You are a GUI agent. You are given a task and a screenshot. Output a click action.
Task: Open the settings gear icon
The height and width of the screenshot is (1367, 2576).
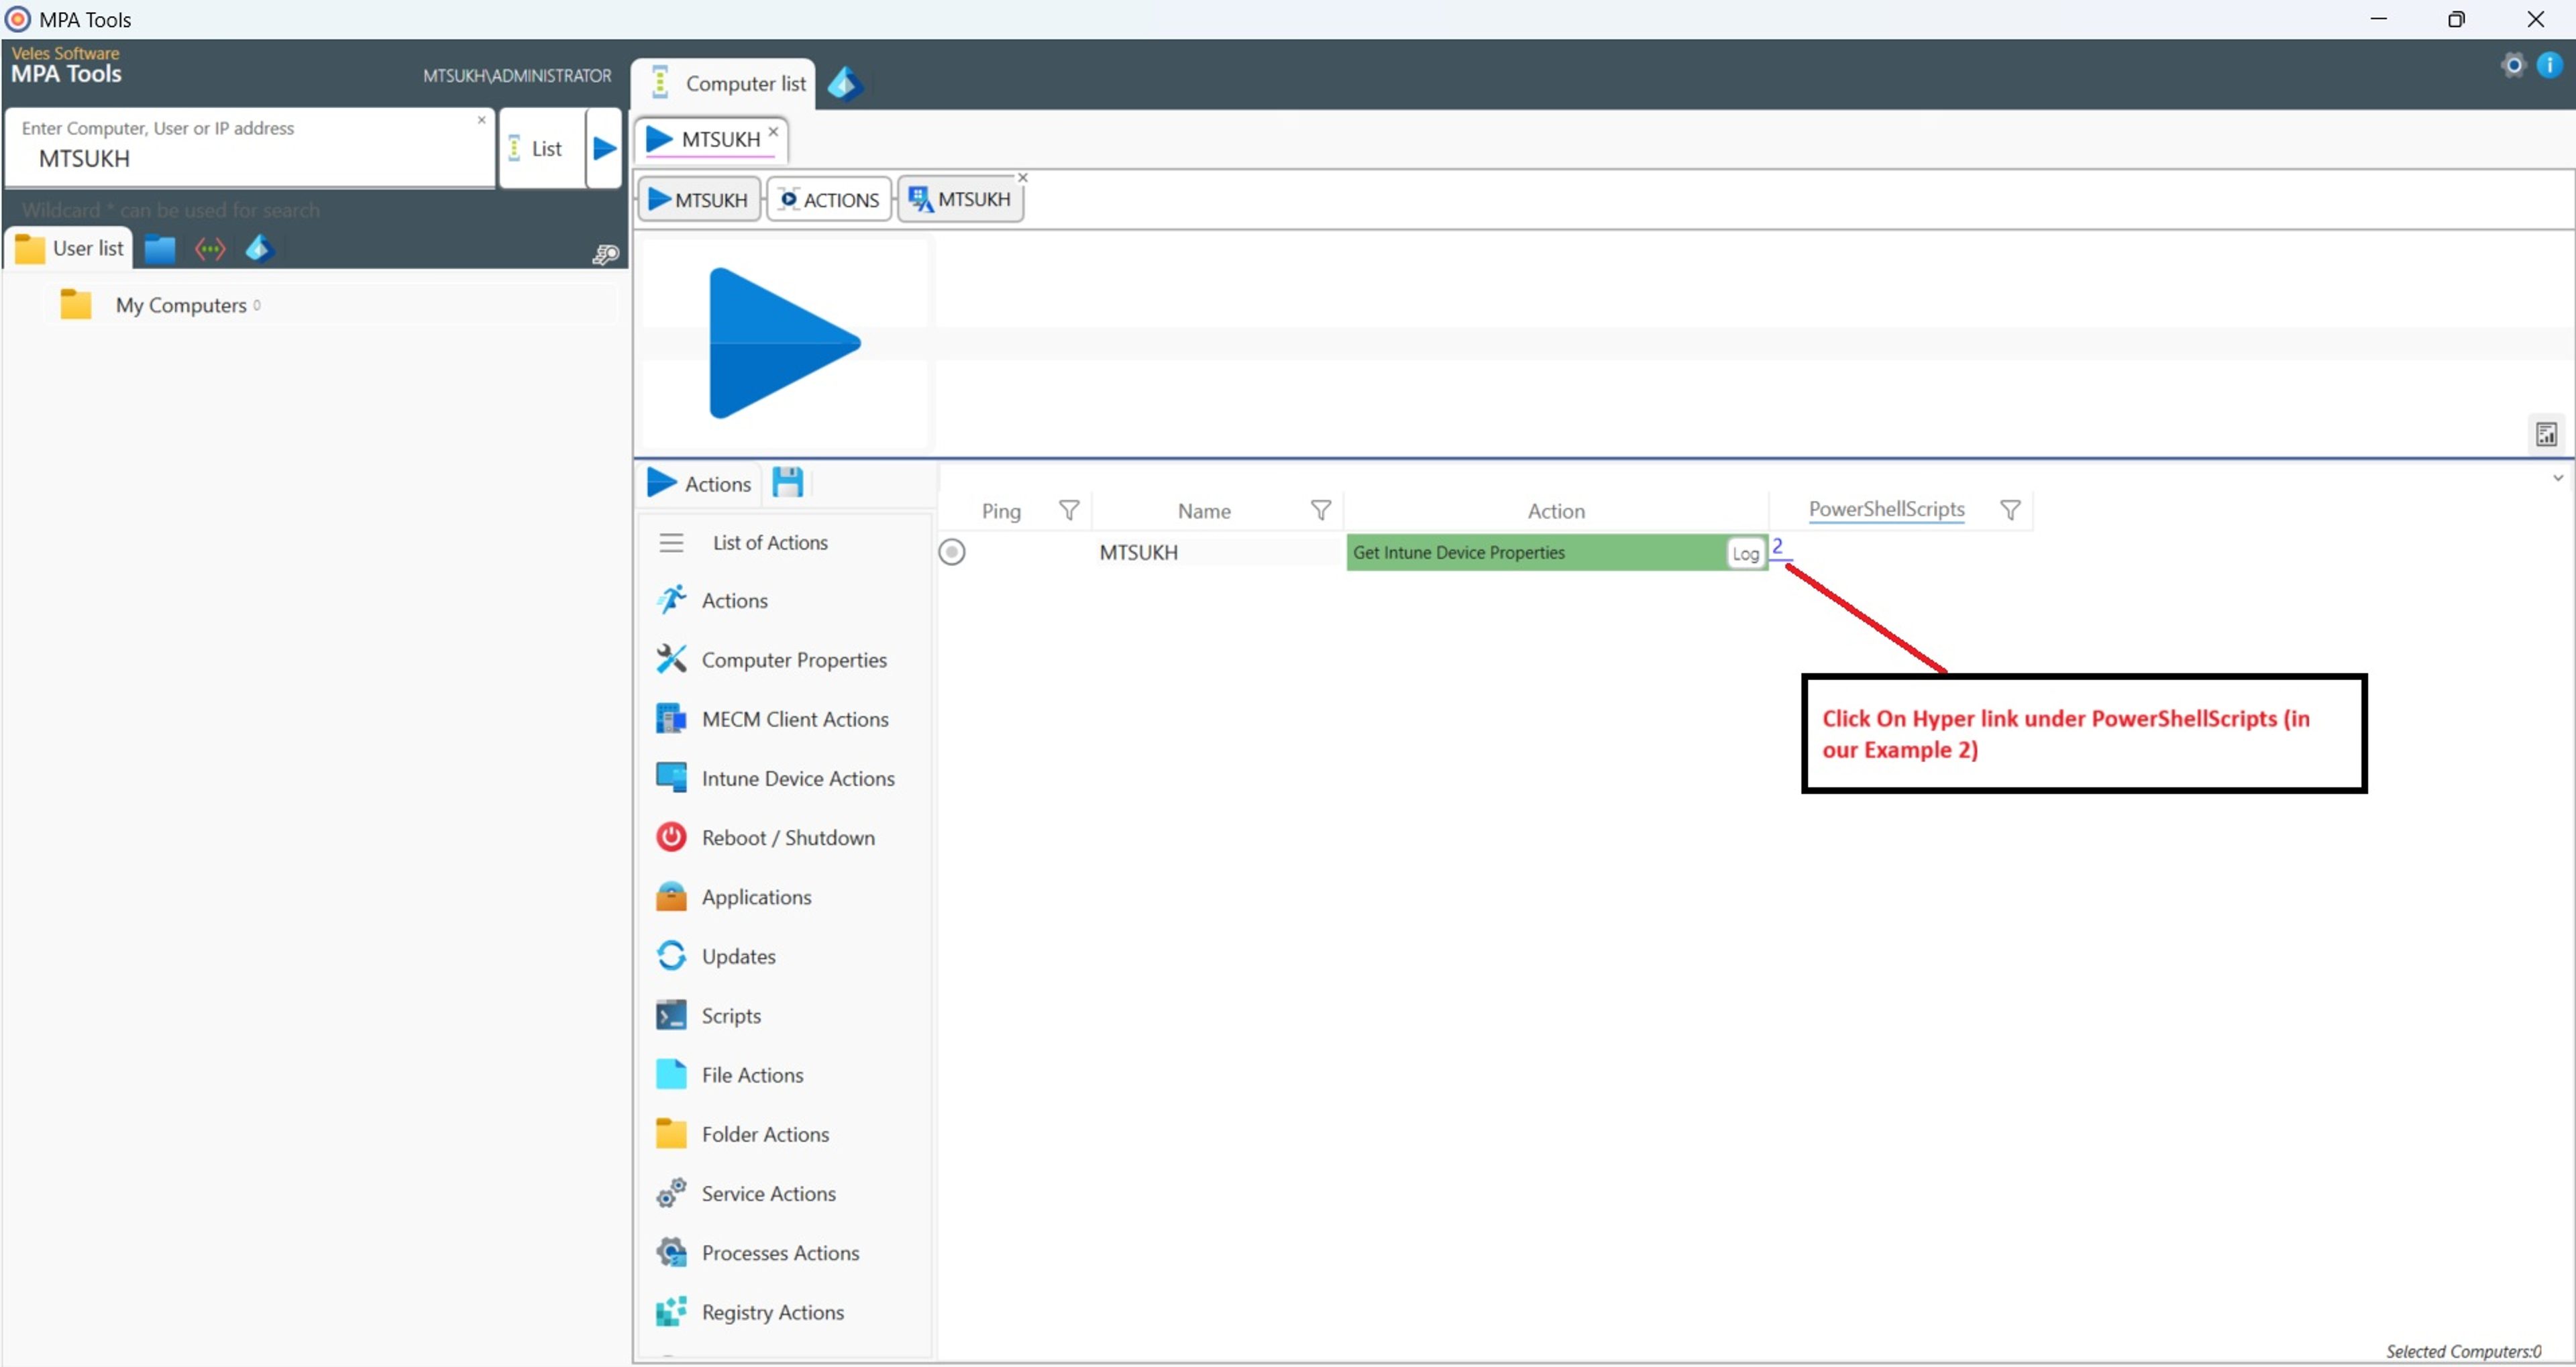(x=2512, y=66)
